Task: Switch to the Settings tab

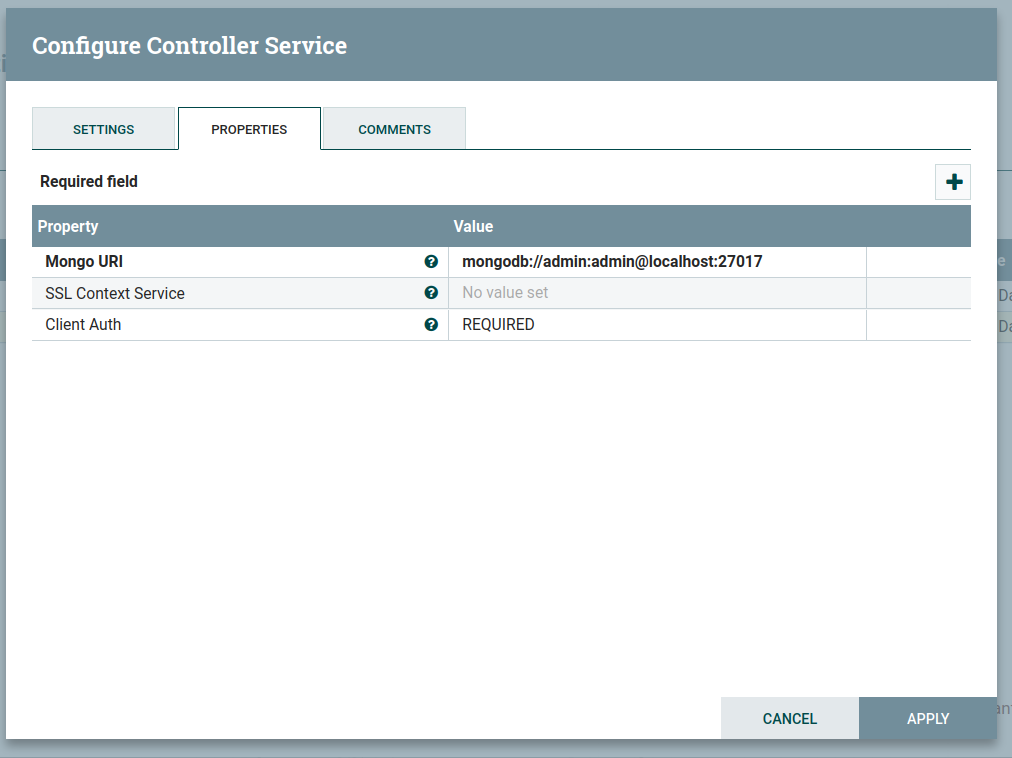Action: click(104, 129)
